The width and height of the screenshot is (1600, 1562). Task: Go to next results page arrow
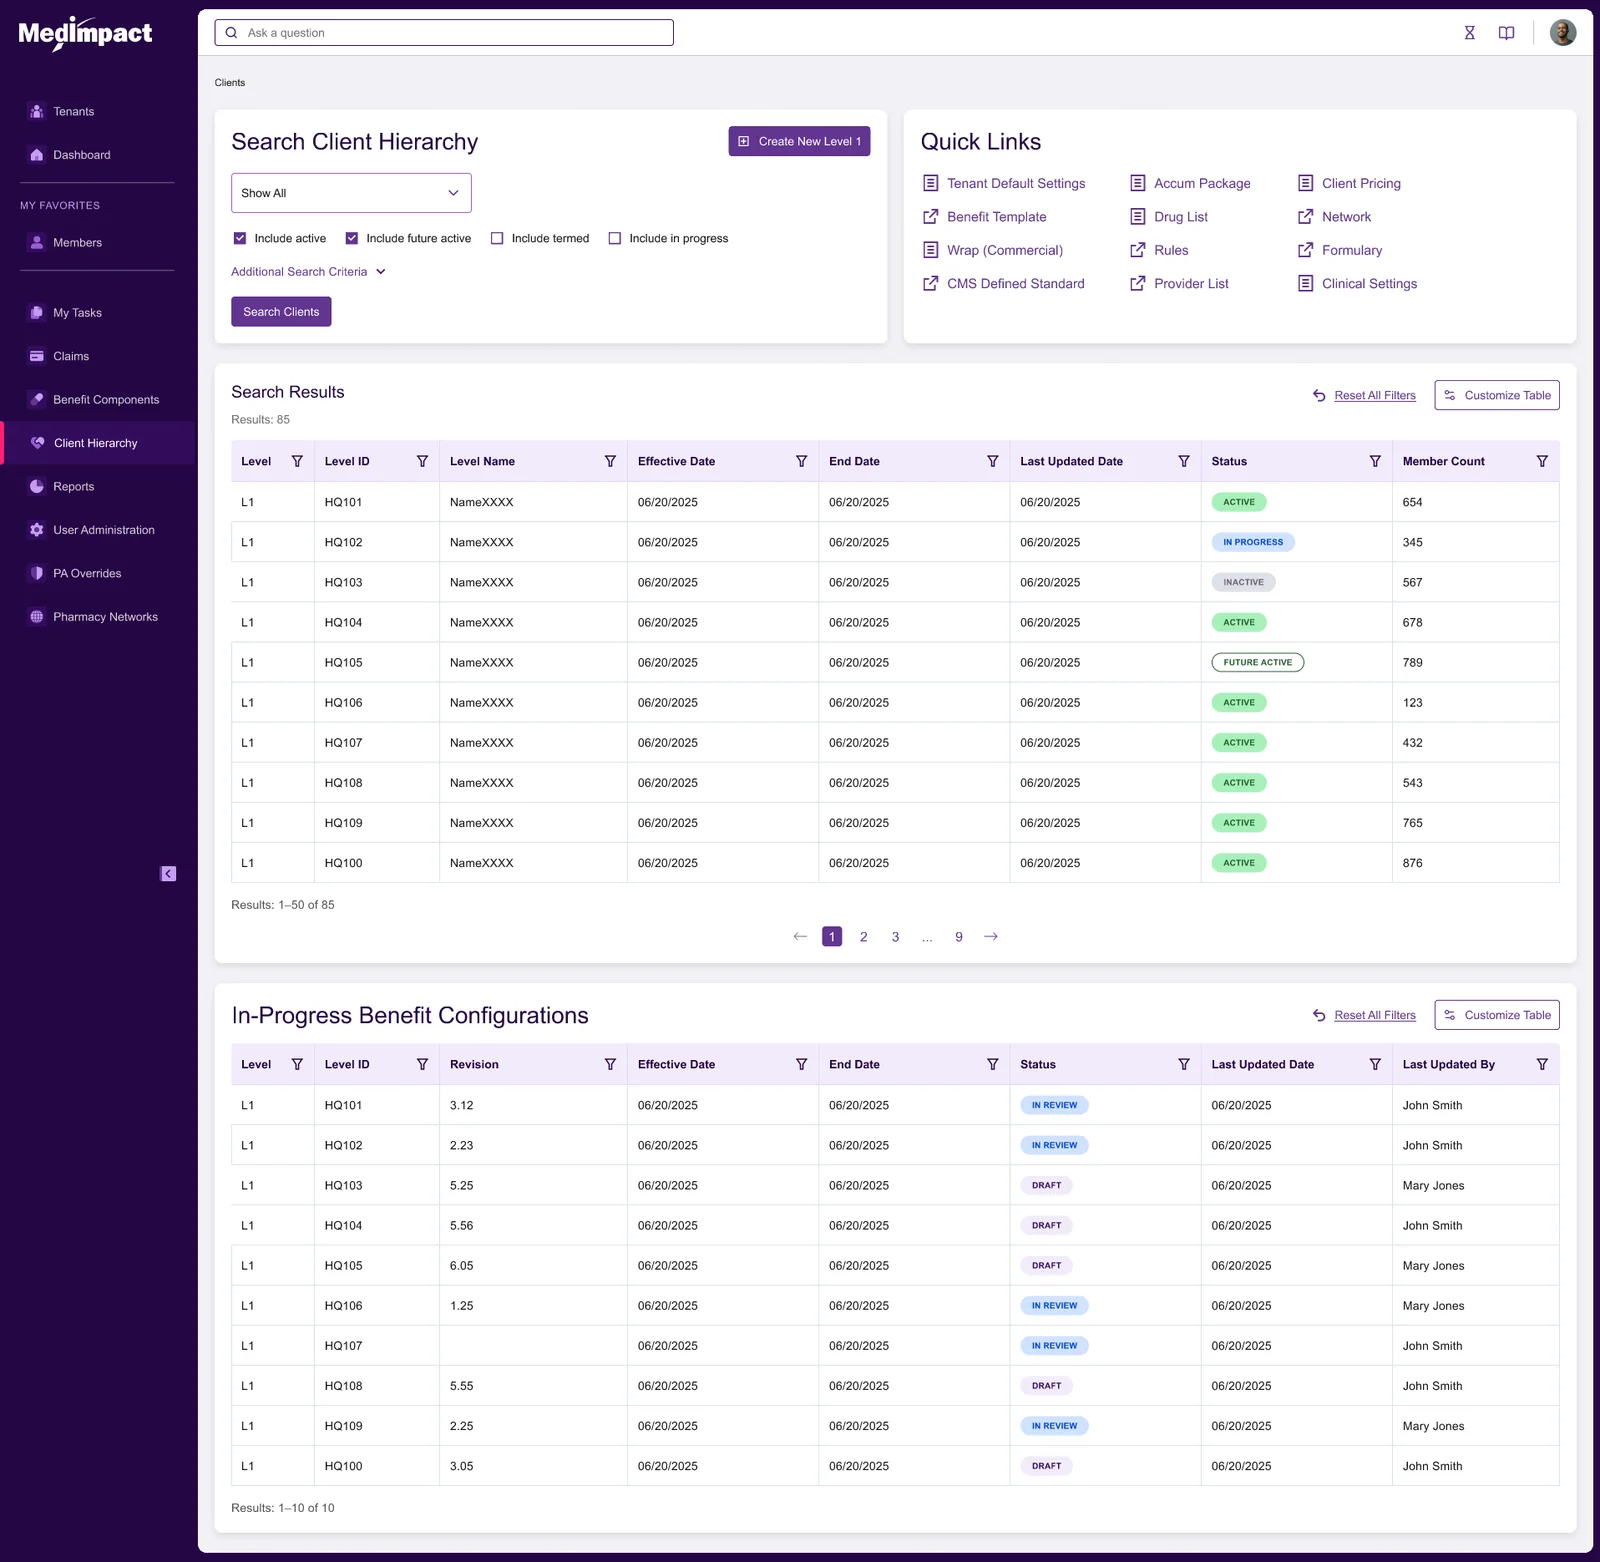(991, 937)
